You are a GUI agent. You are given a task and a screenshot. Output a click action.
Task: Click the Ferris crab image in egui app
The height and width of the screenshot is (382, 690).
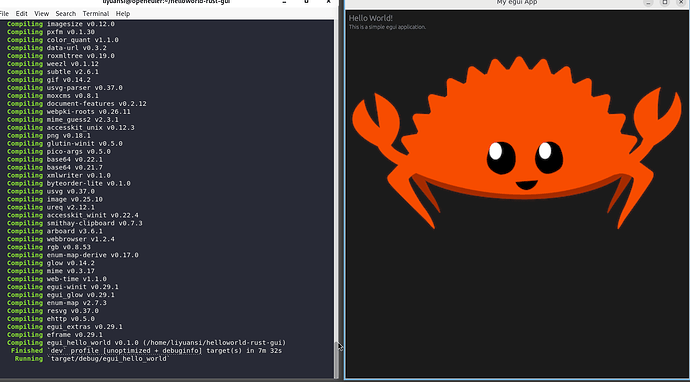[517, 142]
